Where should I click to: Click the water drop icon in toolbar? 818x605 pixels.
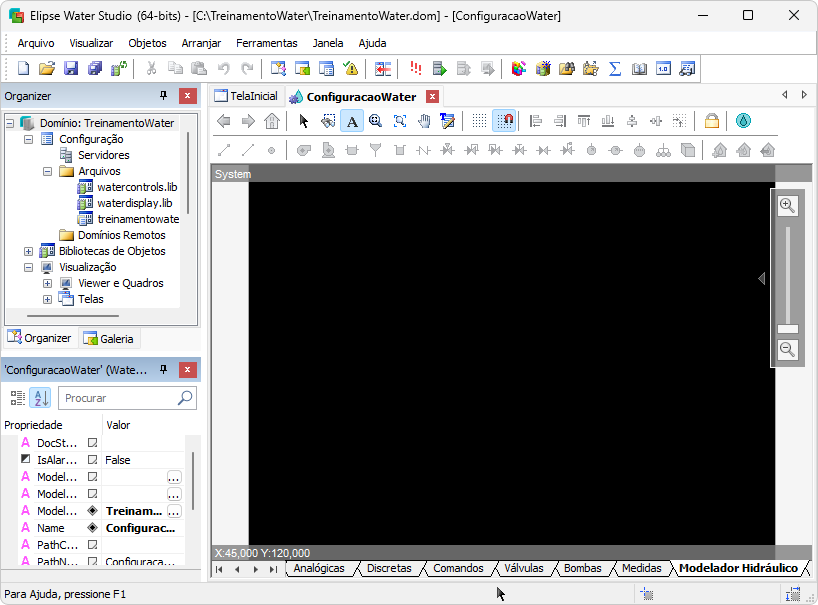tap(743, 121)
